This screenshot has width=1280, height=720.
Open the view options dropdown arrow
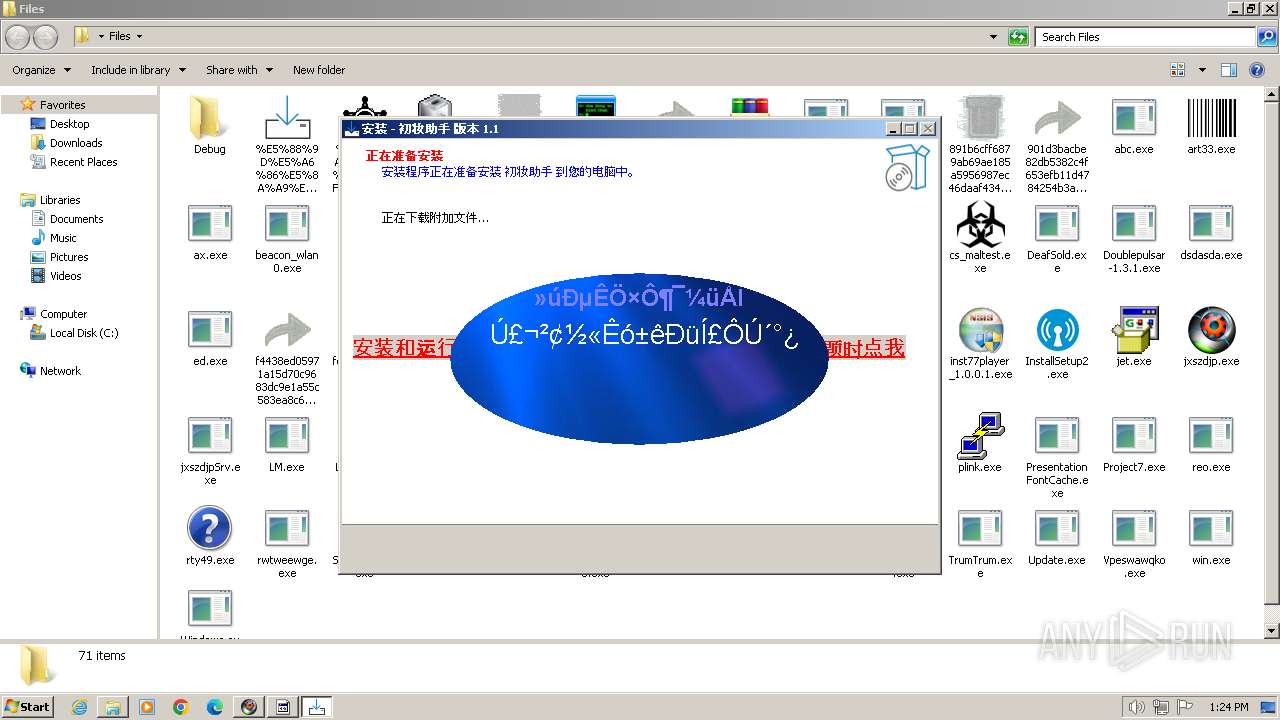tap(1202, 70)
